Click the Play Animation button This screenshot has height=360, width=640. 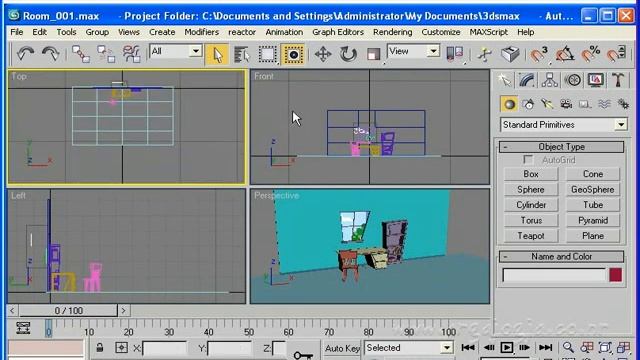click(507, 348)
